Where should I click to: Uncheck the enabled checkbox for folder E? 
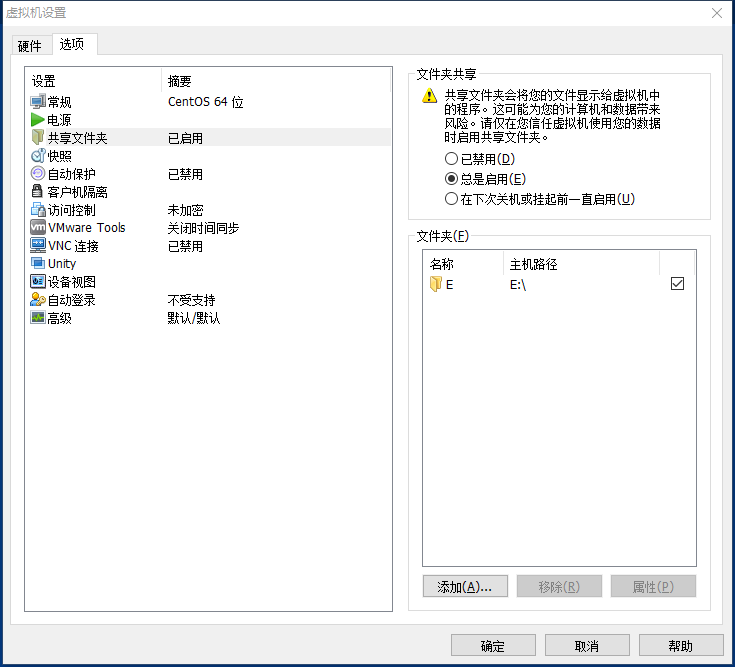click(677, 284)
